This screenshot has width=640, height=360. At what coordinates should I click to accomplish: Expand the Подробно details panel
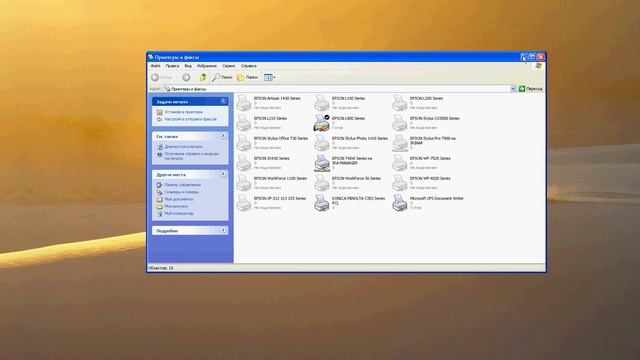coord(223,231)
